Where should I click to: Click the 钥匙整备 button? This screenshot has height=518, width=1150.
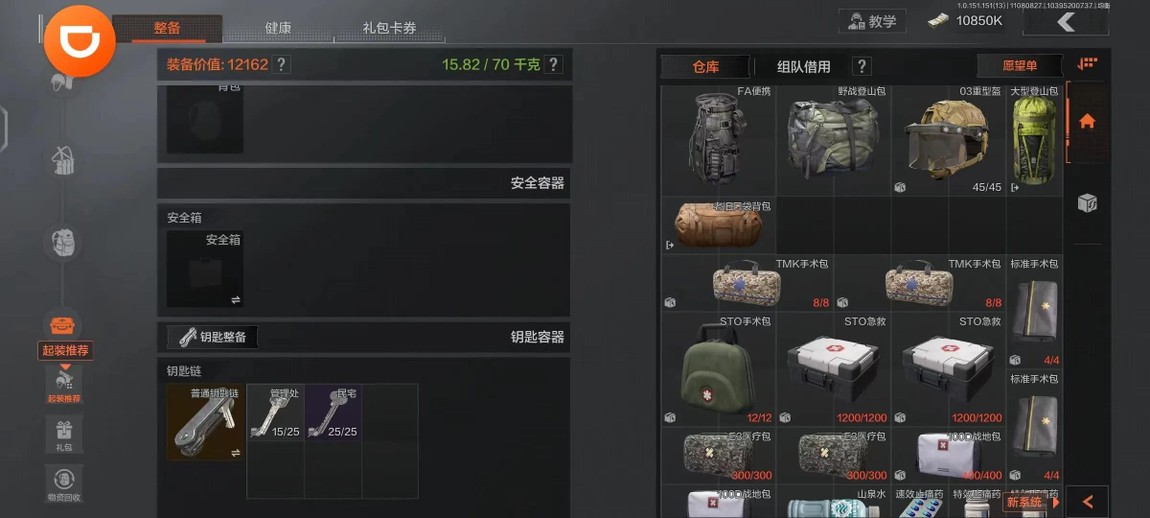[x=212, y=338]
